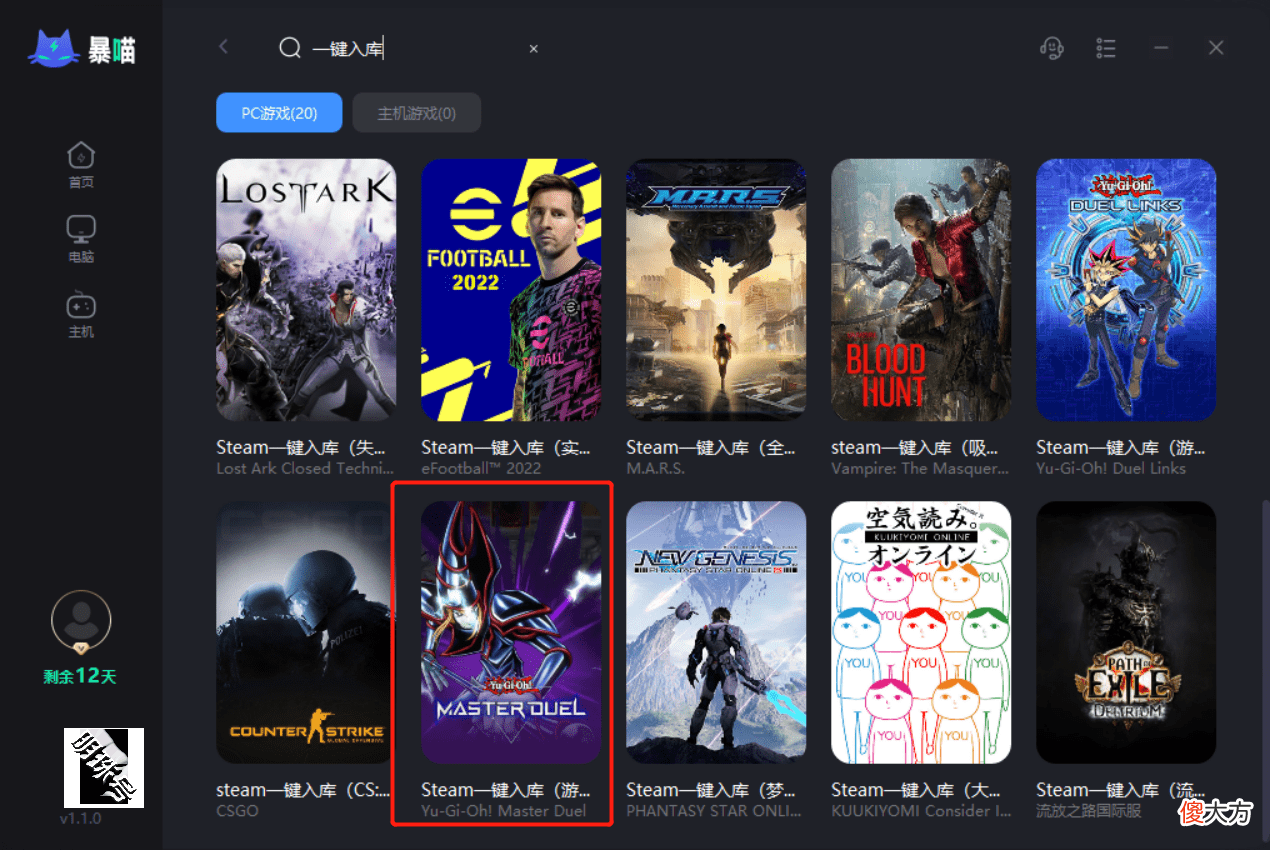Viewport: 1270px width, 850px height.
Task: Click the search field containing 一键入库
Action: coord(410,48)
